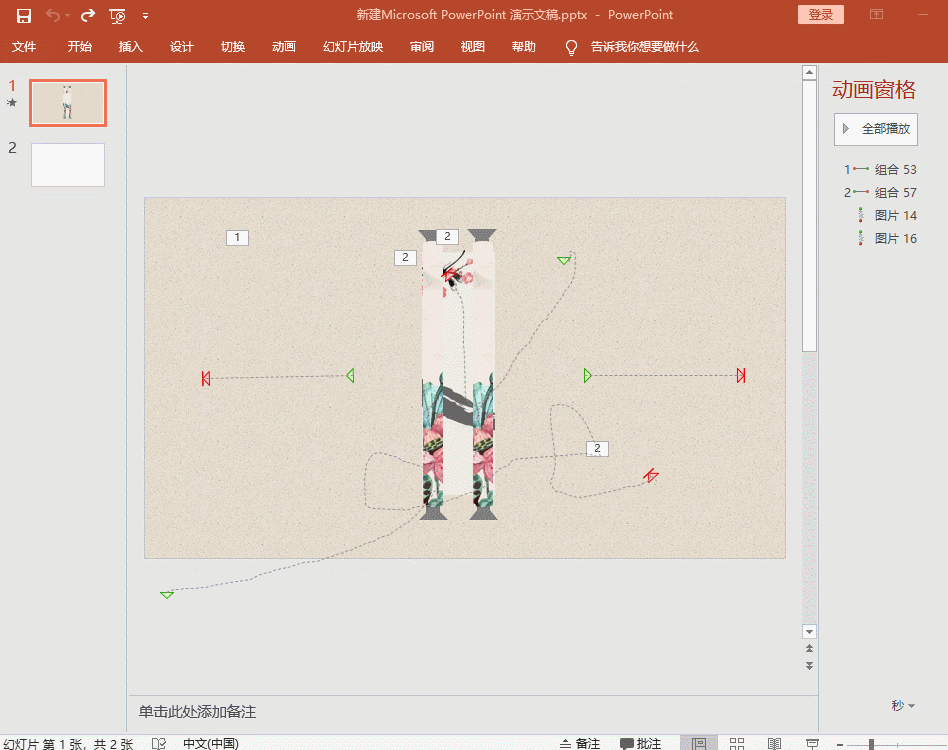Click zoom out minus button
This screenshot has height=750, width=948.
[x=840, y=745]
